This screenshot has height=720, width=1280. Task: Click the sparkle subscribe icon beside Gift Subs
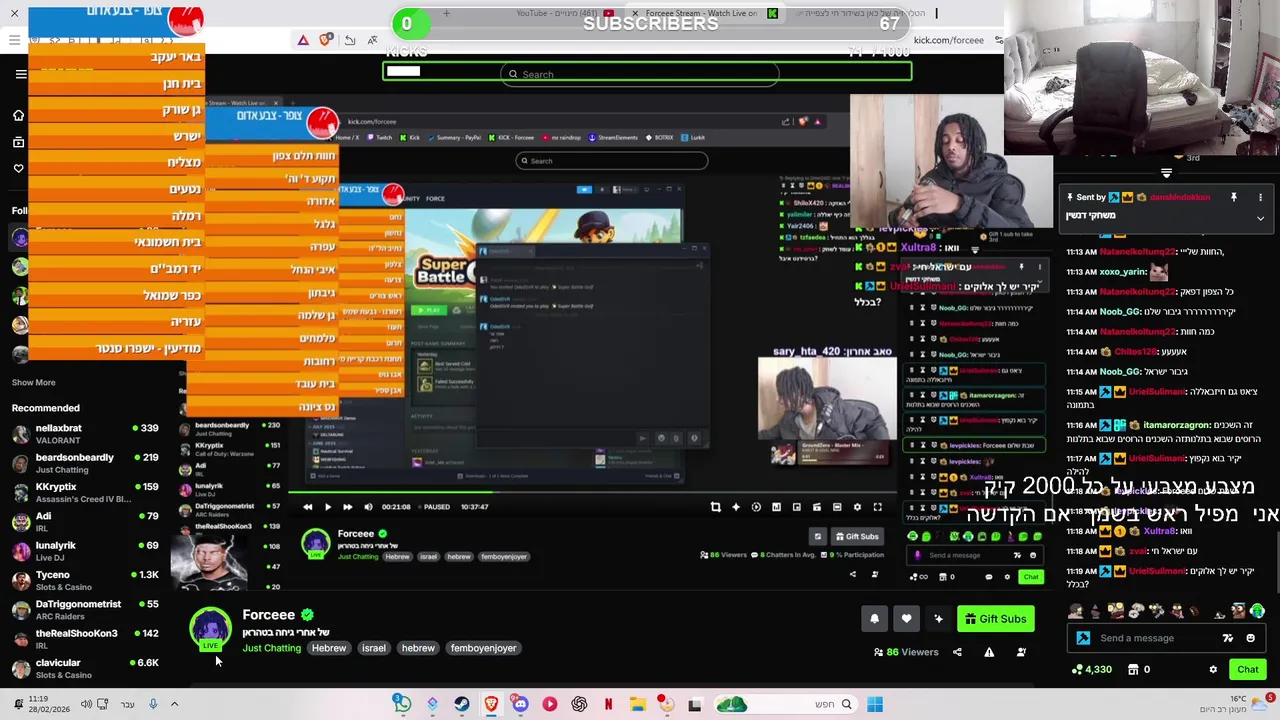[938, 619]
